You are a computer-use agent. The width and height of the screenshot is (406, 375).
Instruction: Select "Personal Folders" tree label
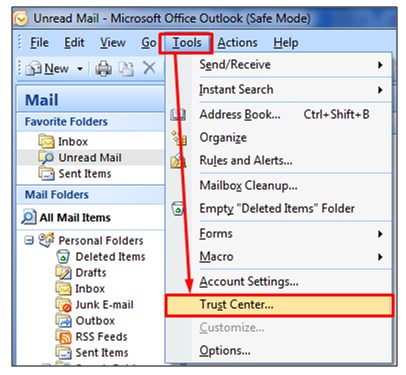(x=101, y=240)
